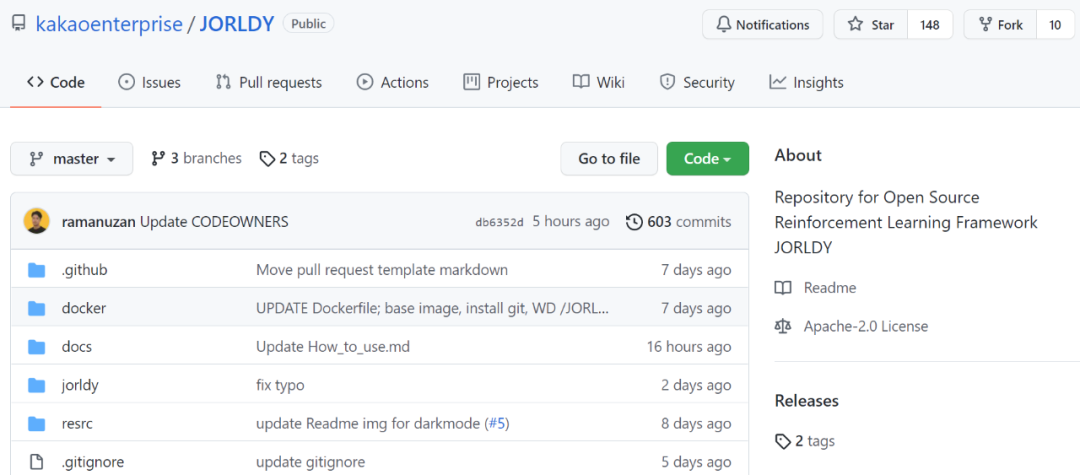Open 'Move pull request template markdown' commit
Viewport: 1080px width, 475px height.
pos(382,270)
